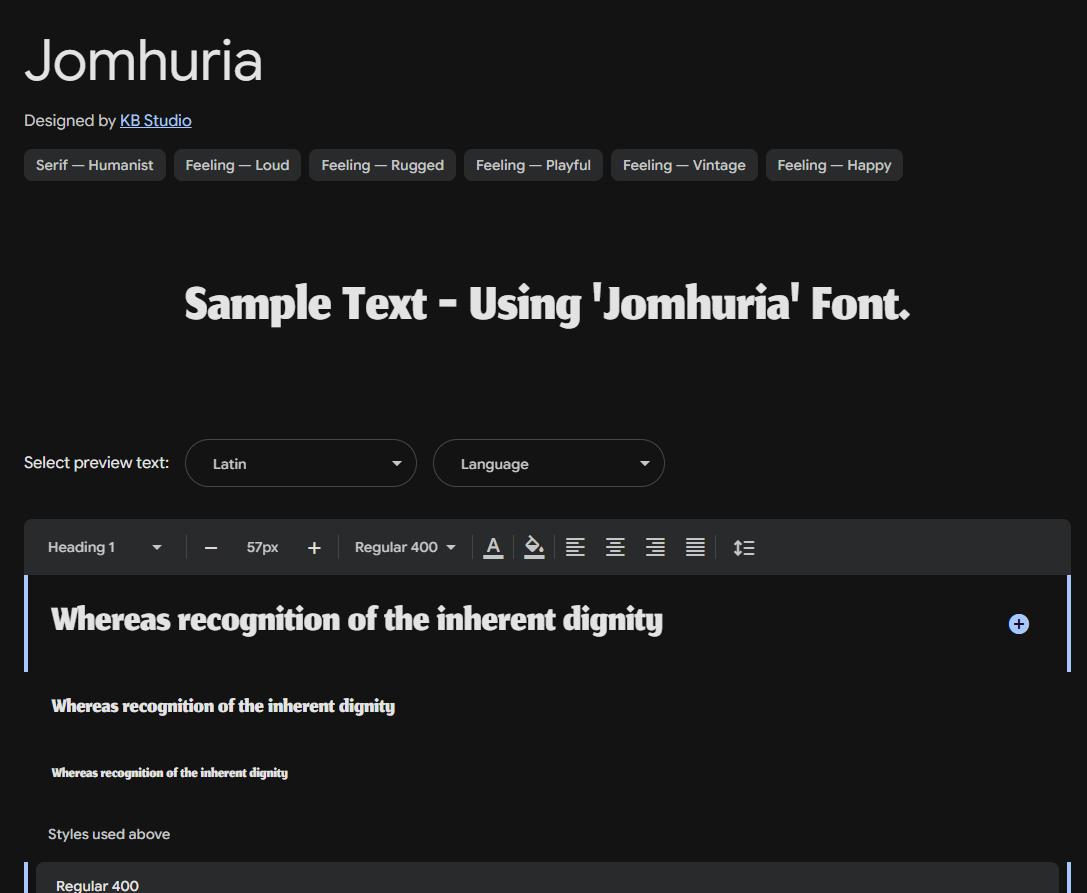
Task: Open the Language dropdown
Action: pos(549,463)
